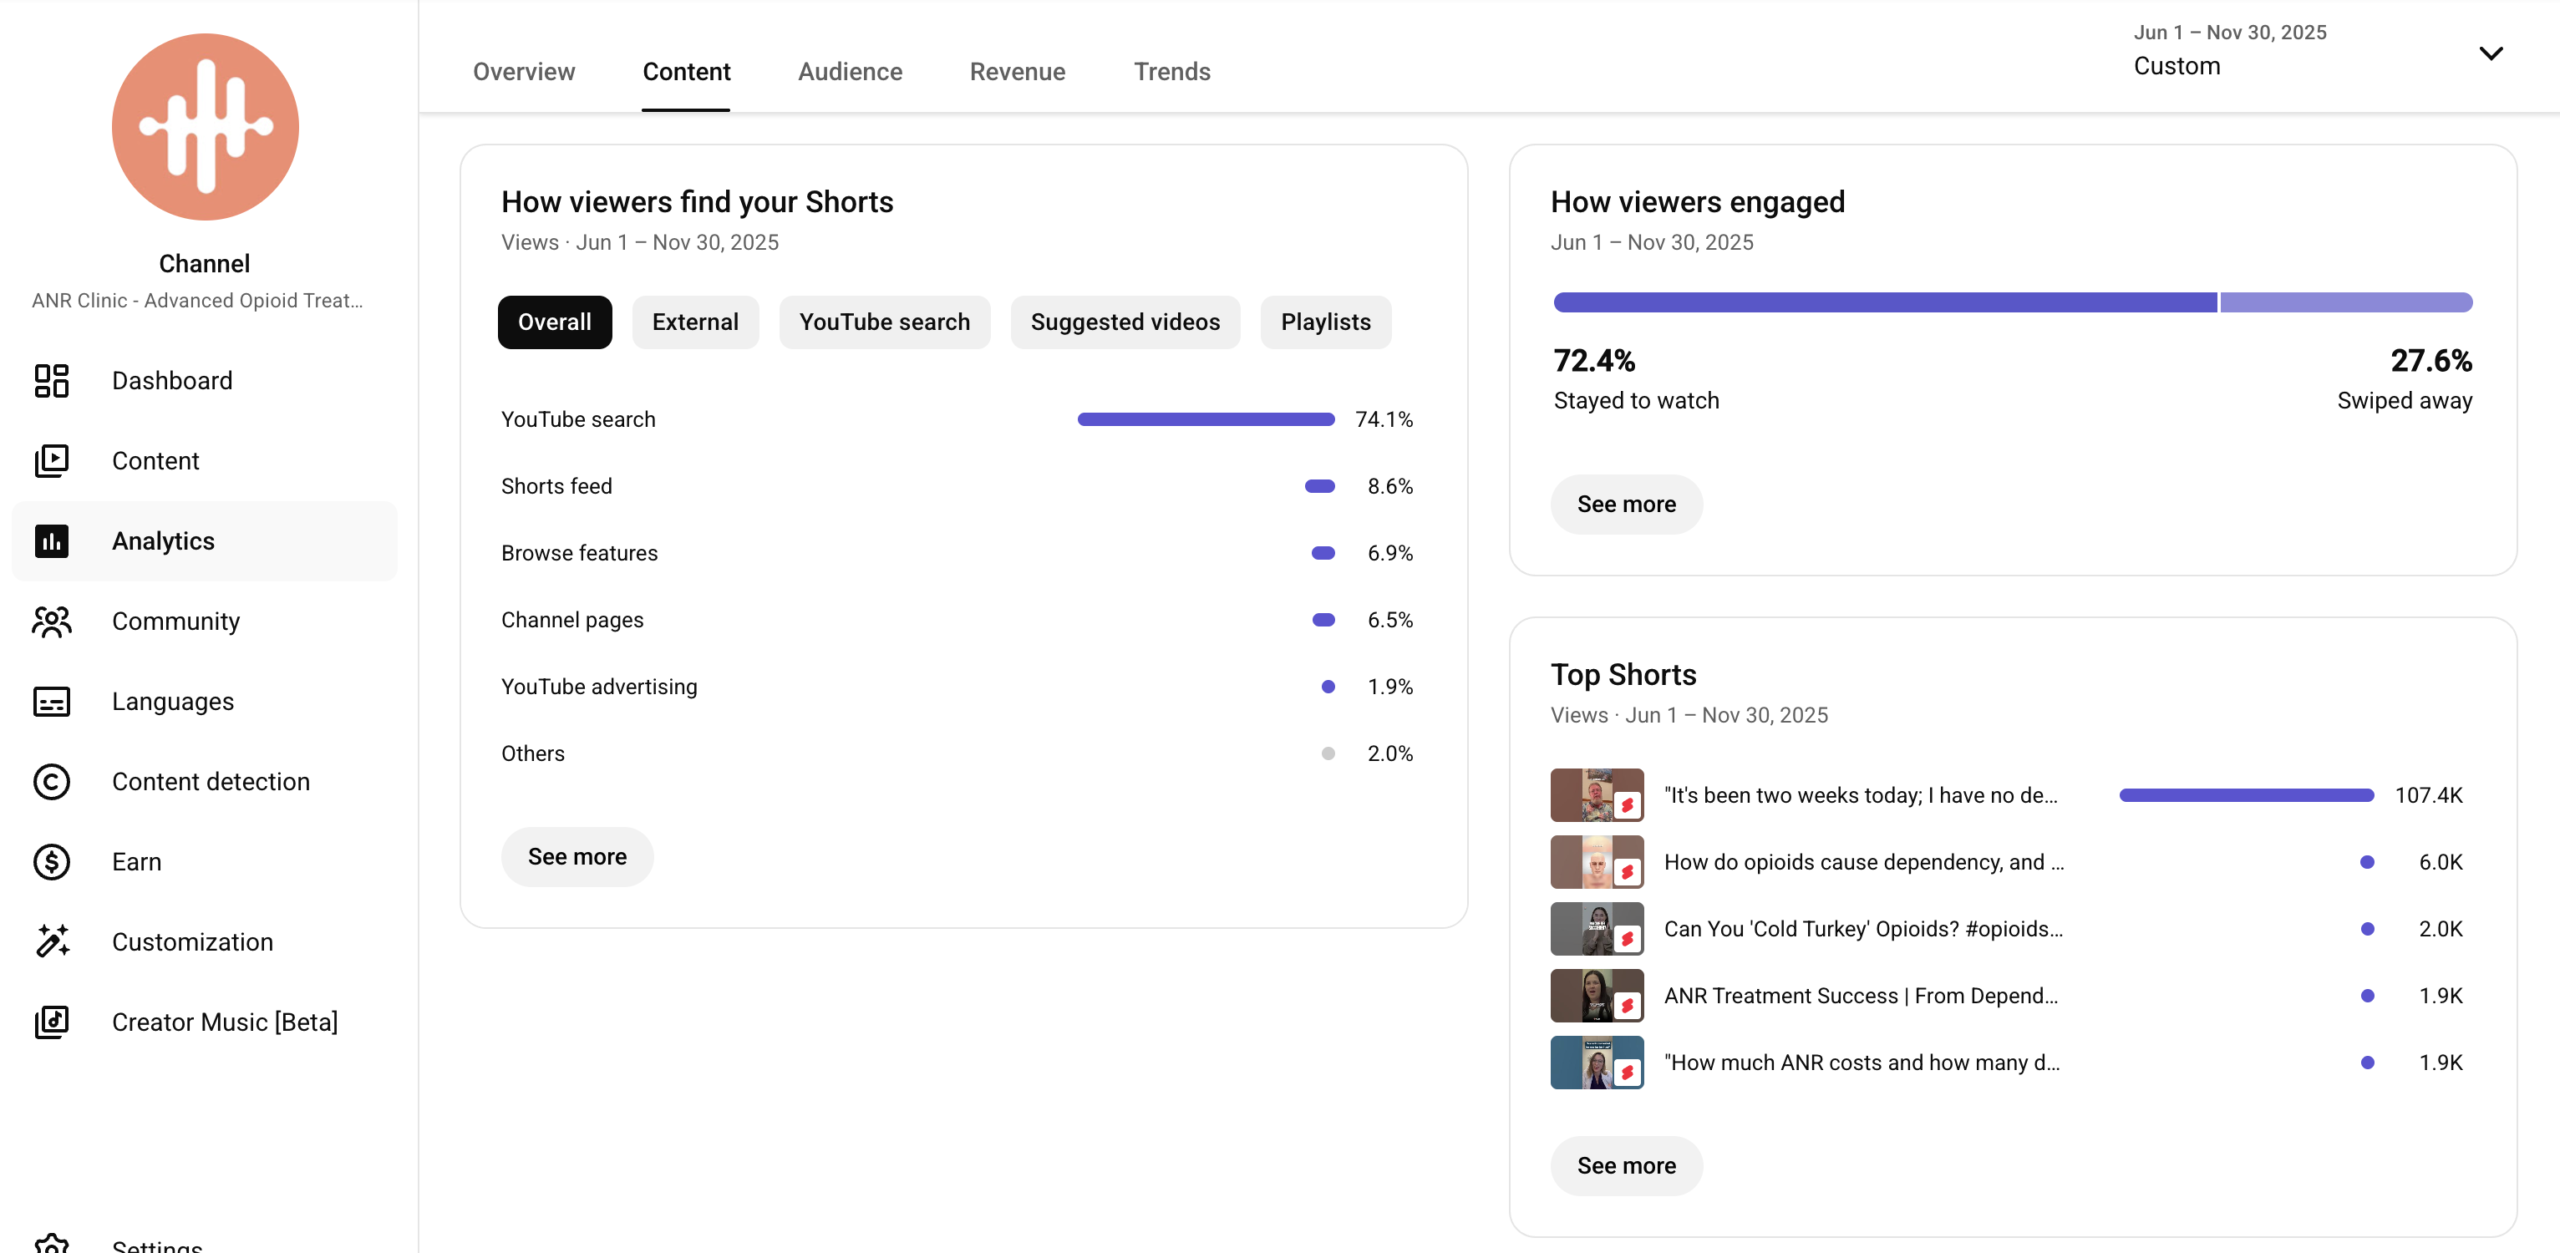2560x1253 pixels.
Task: Click the Community people icon
Action: point(51,621)
